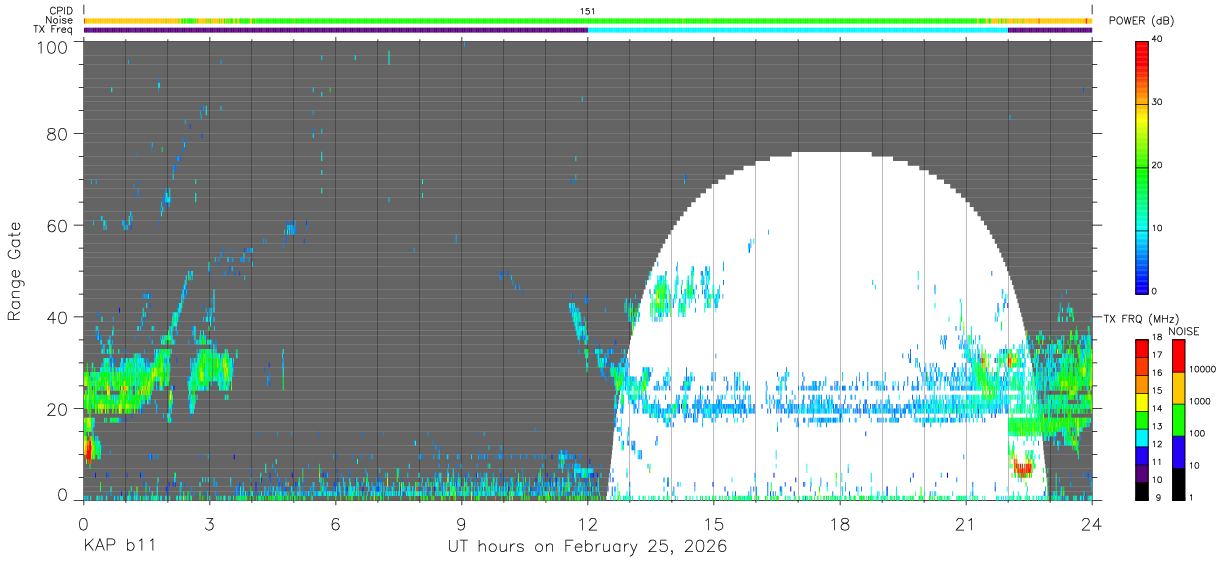Click the 14 label on the TX FRQ legend
The width and height of the screenshot is (1228, 567).
[x=1158, y=409]
